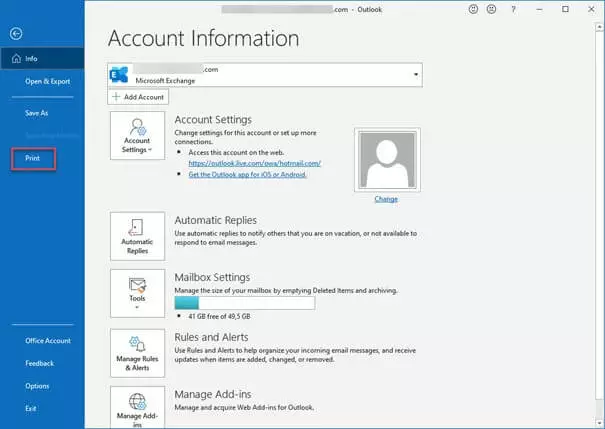
Task: Click the smiley face feedback icon
Action: click(x=473, y=9)
